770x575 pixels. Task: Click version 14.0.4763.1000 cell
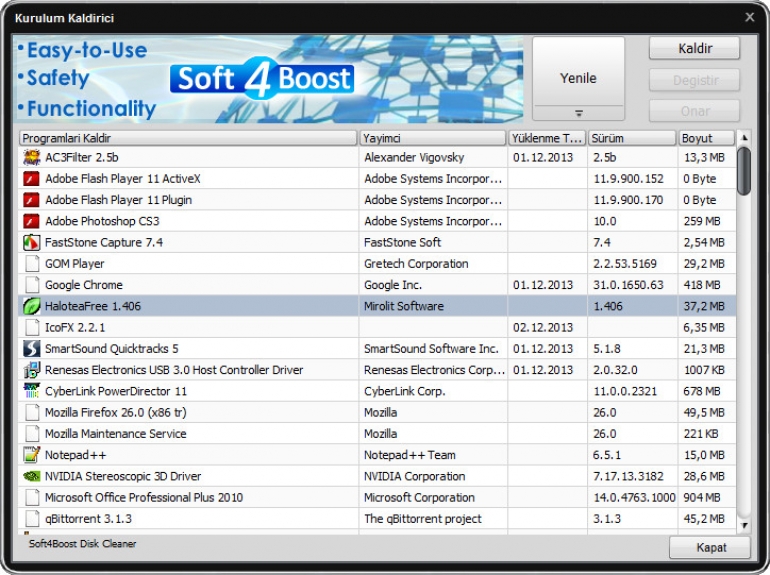pos(634,497)
